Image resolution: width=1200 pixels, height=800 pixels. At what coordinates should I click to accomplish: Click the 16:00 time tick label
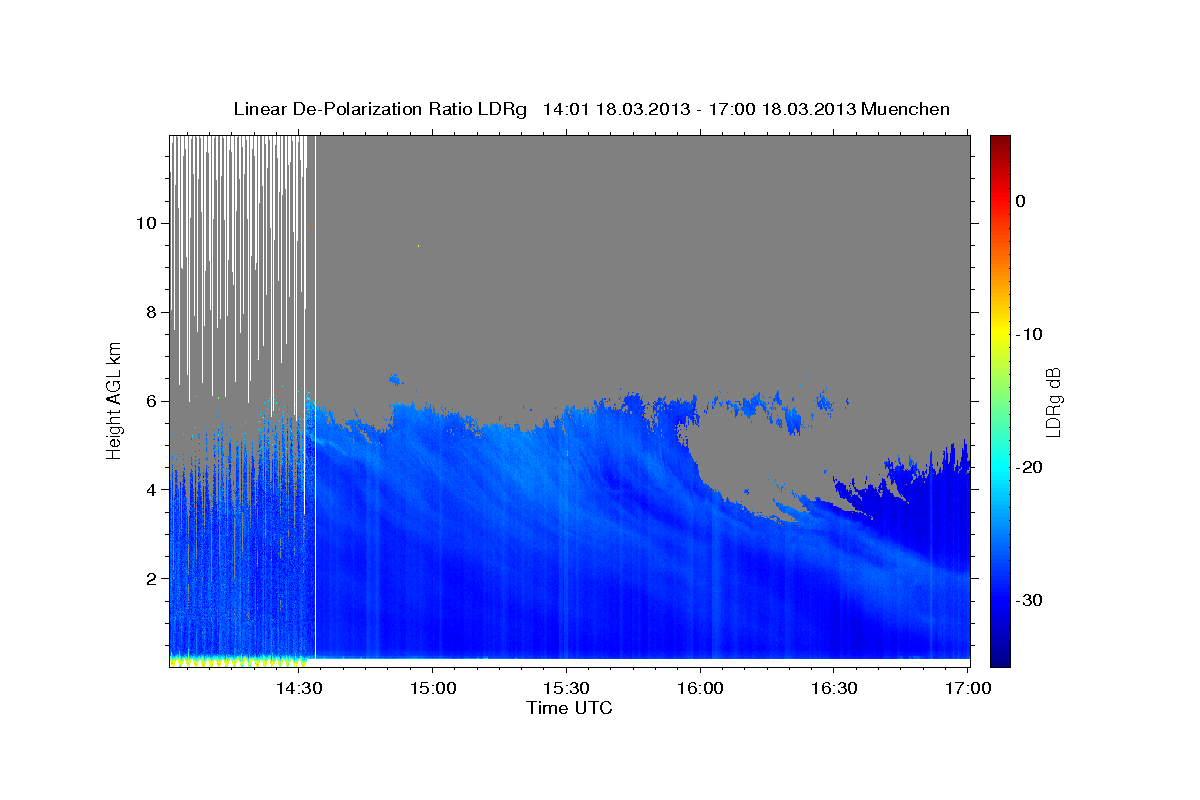[700, 688]
